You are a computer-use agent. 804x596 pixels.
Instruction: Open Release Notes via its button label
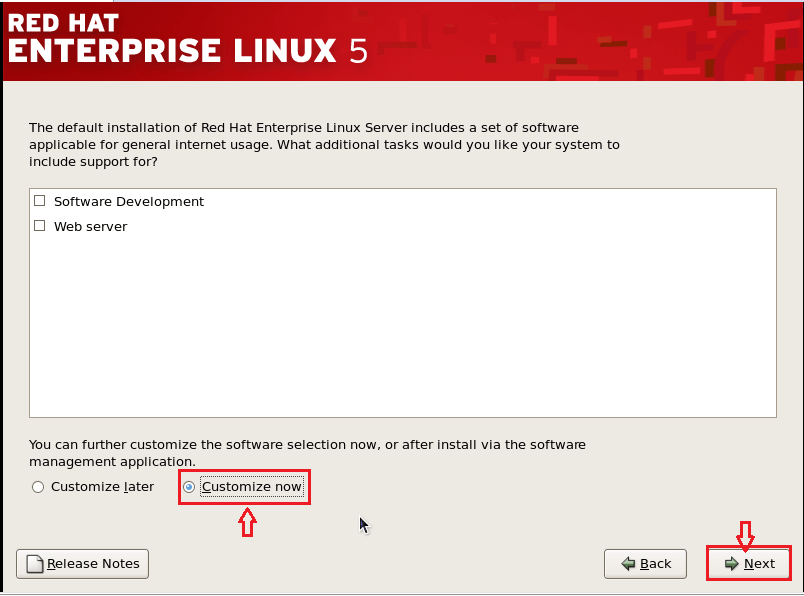(x=93, y=564)
